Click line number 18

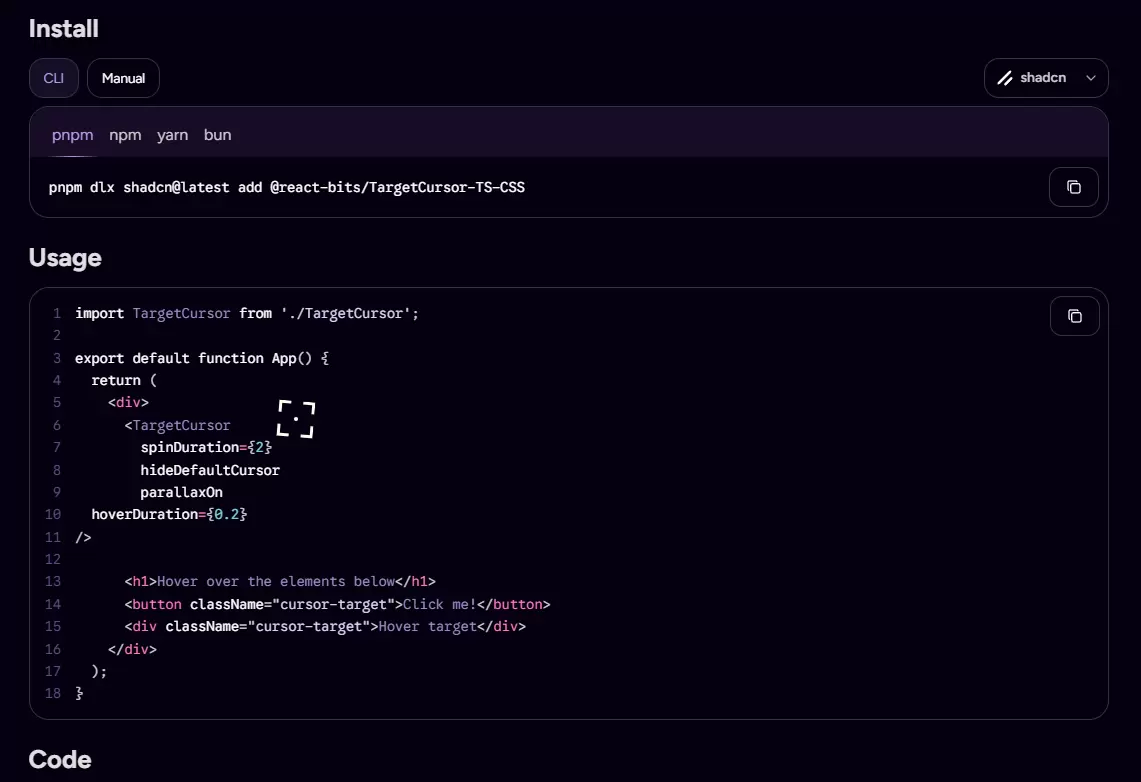53,693
